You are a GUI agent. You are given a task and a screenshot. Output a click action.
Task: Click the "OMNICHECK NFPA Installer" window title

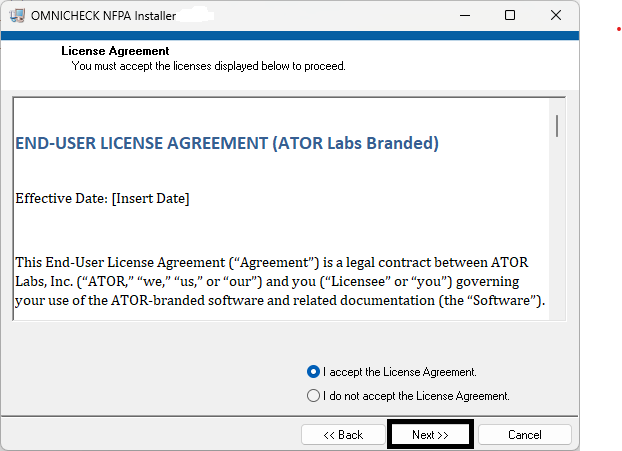tap(103, 16)
